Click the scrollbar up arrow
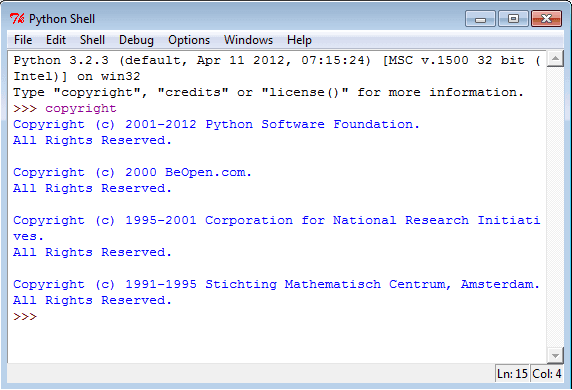572x390 pixels. pos(555,59)
